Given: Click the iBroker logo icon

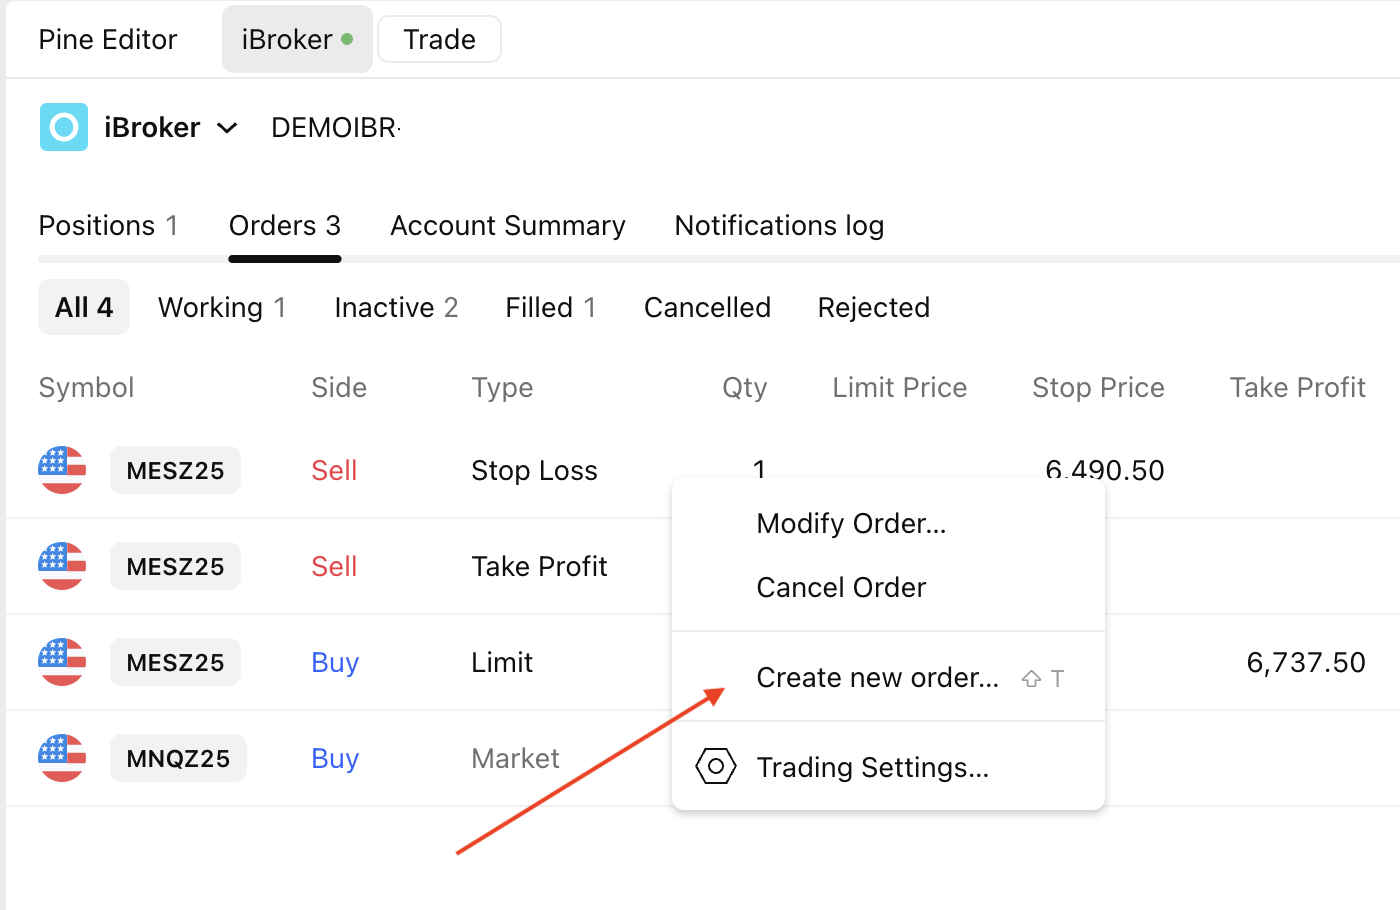Looking at the screenshot, I should click(64, 127).
